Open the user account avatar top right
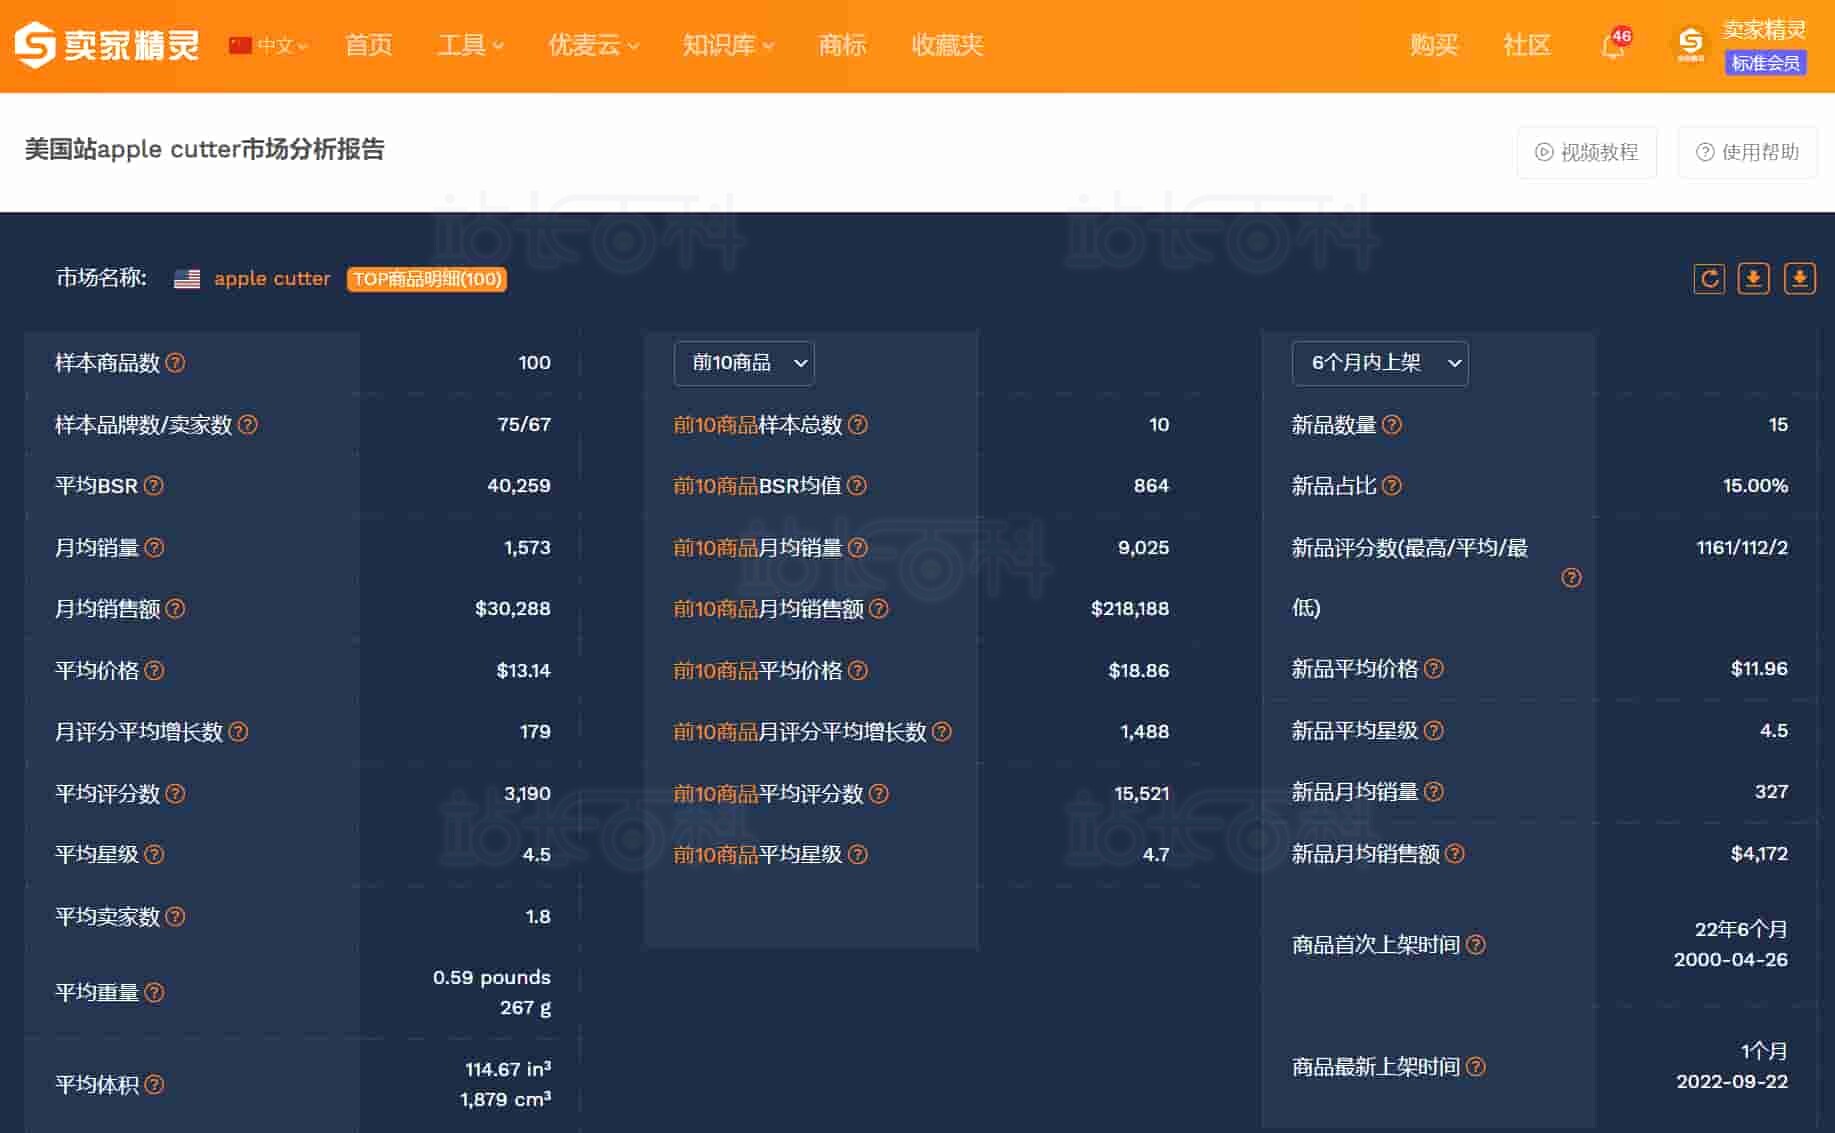Image resolution: width=1835 pixels, height=1133 pixels. [1692, 44]
